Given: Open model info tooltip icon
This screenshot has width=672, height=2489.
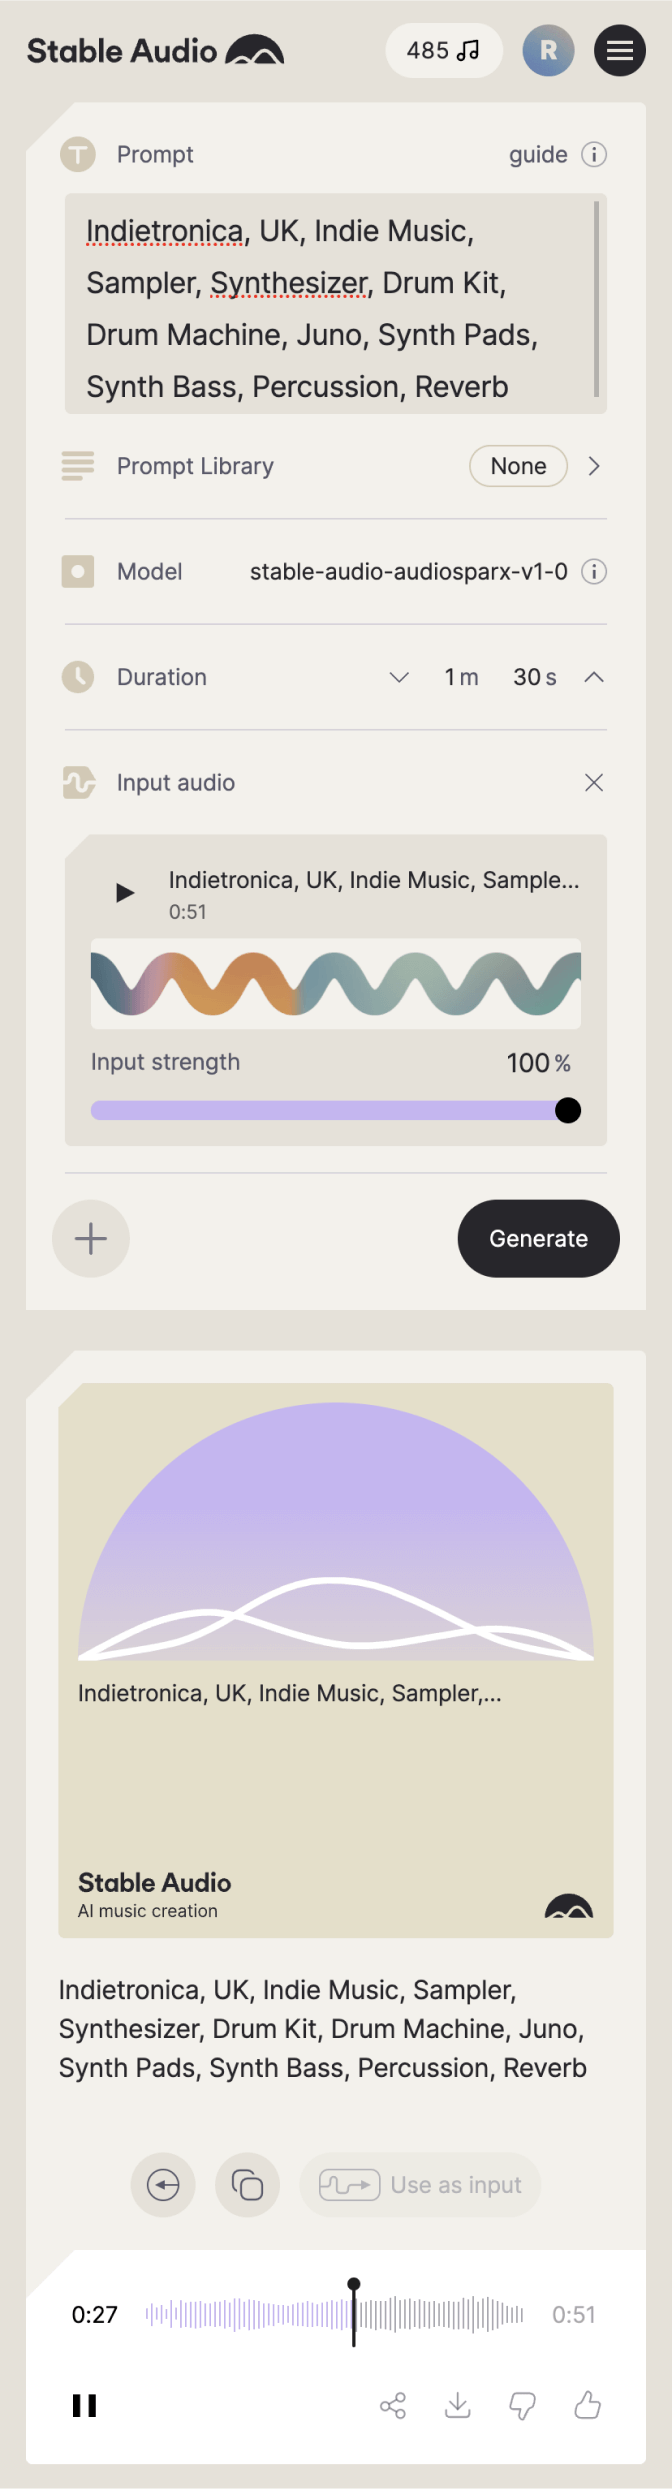Looking at the screenshot, I should click(593, 572).
